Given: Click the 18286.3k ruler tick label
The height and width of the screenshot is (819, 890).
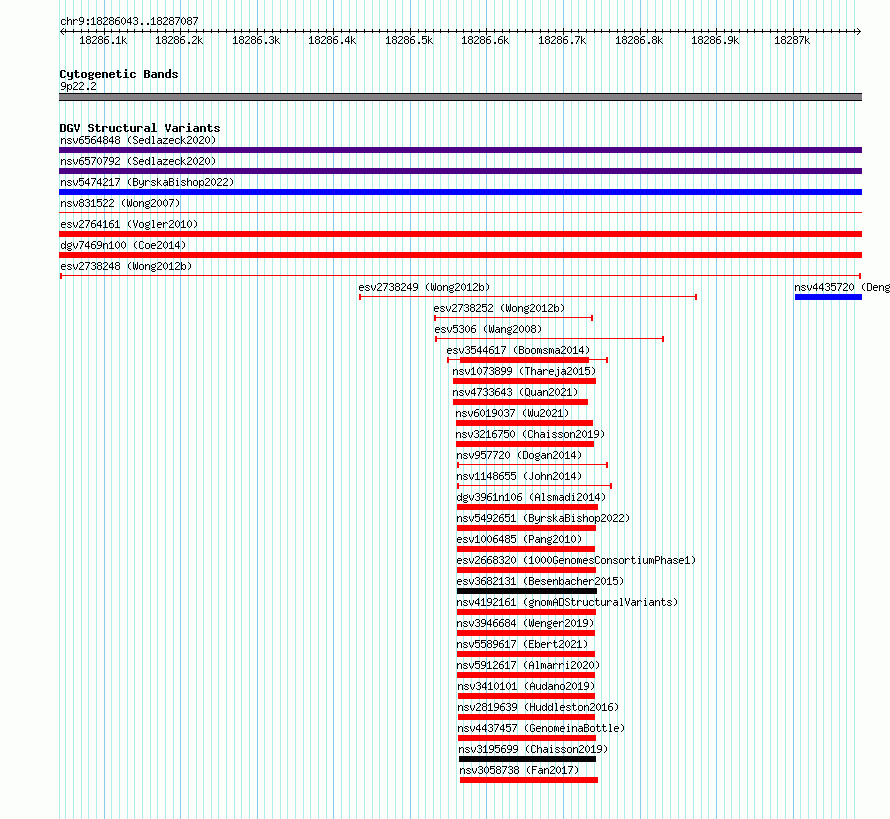Looking at the screenshot, I should point(256,40).
